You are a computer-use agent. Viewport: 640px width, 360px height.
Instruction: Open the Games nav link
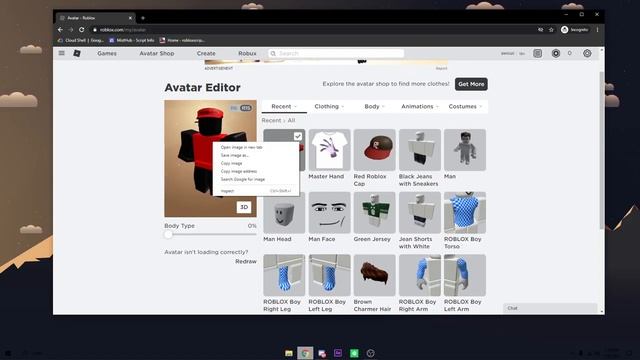coord(107,53)
